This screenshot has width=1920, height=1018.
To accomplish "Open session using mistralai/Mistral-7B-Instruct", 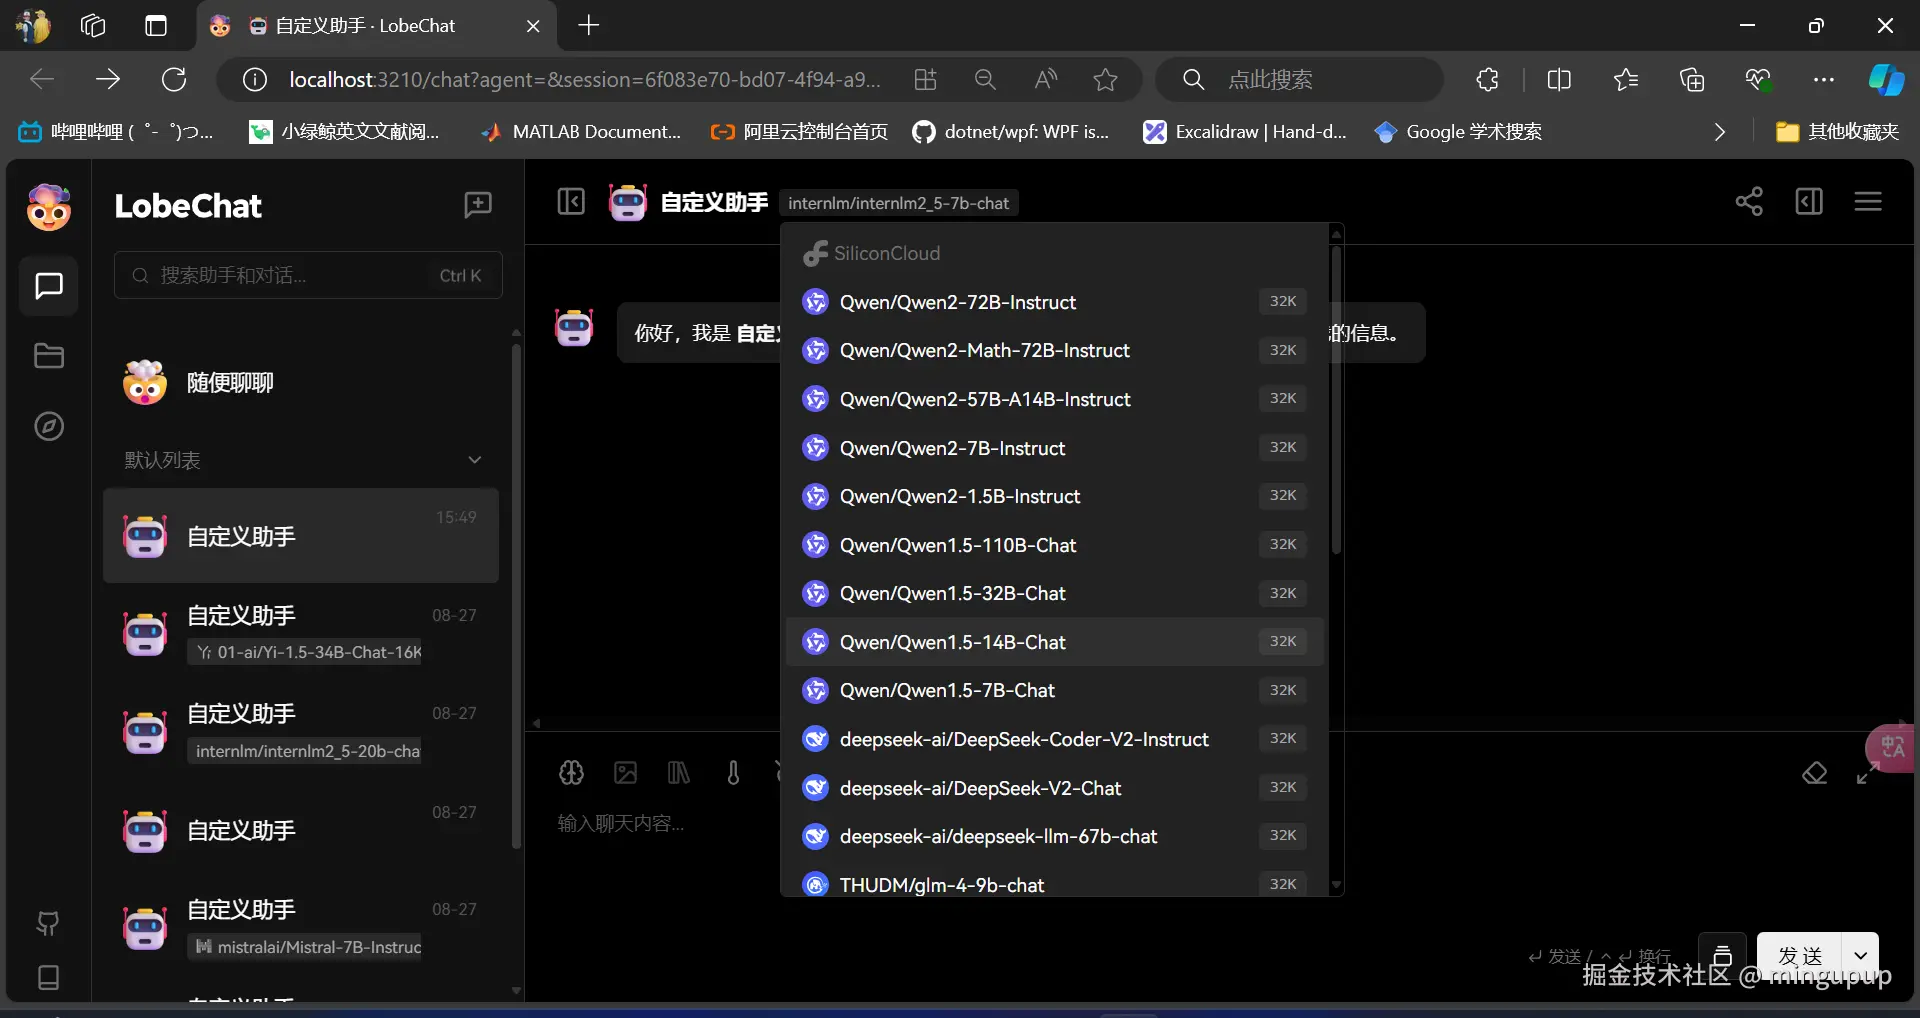I will (301, 928).
